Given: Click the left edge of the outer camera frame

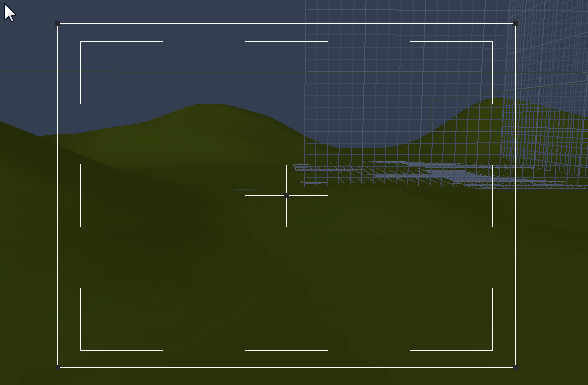Looking at the screenshot, I should 57,195.
